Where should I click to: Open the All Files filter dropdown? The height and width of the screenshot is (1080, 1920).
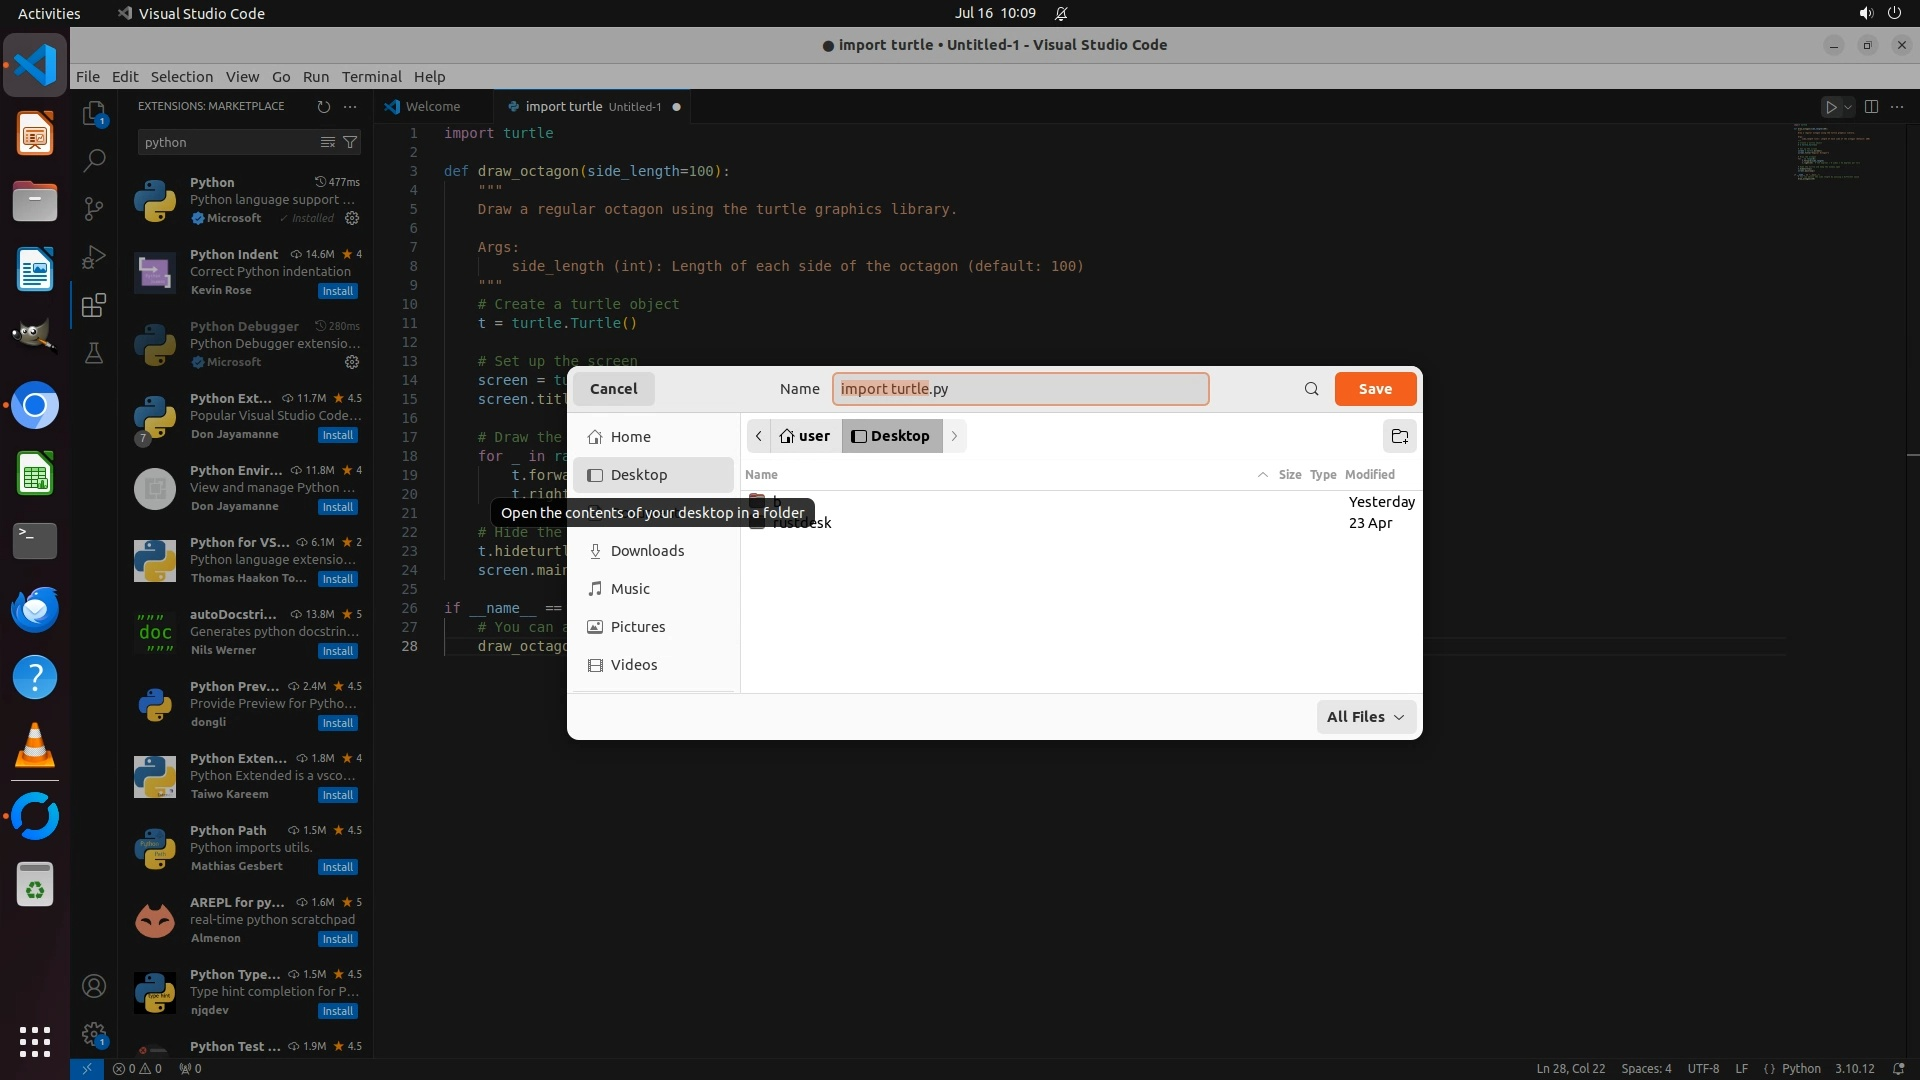pos(1365,717)
